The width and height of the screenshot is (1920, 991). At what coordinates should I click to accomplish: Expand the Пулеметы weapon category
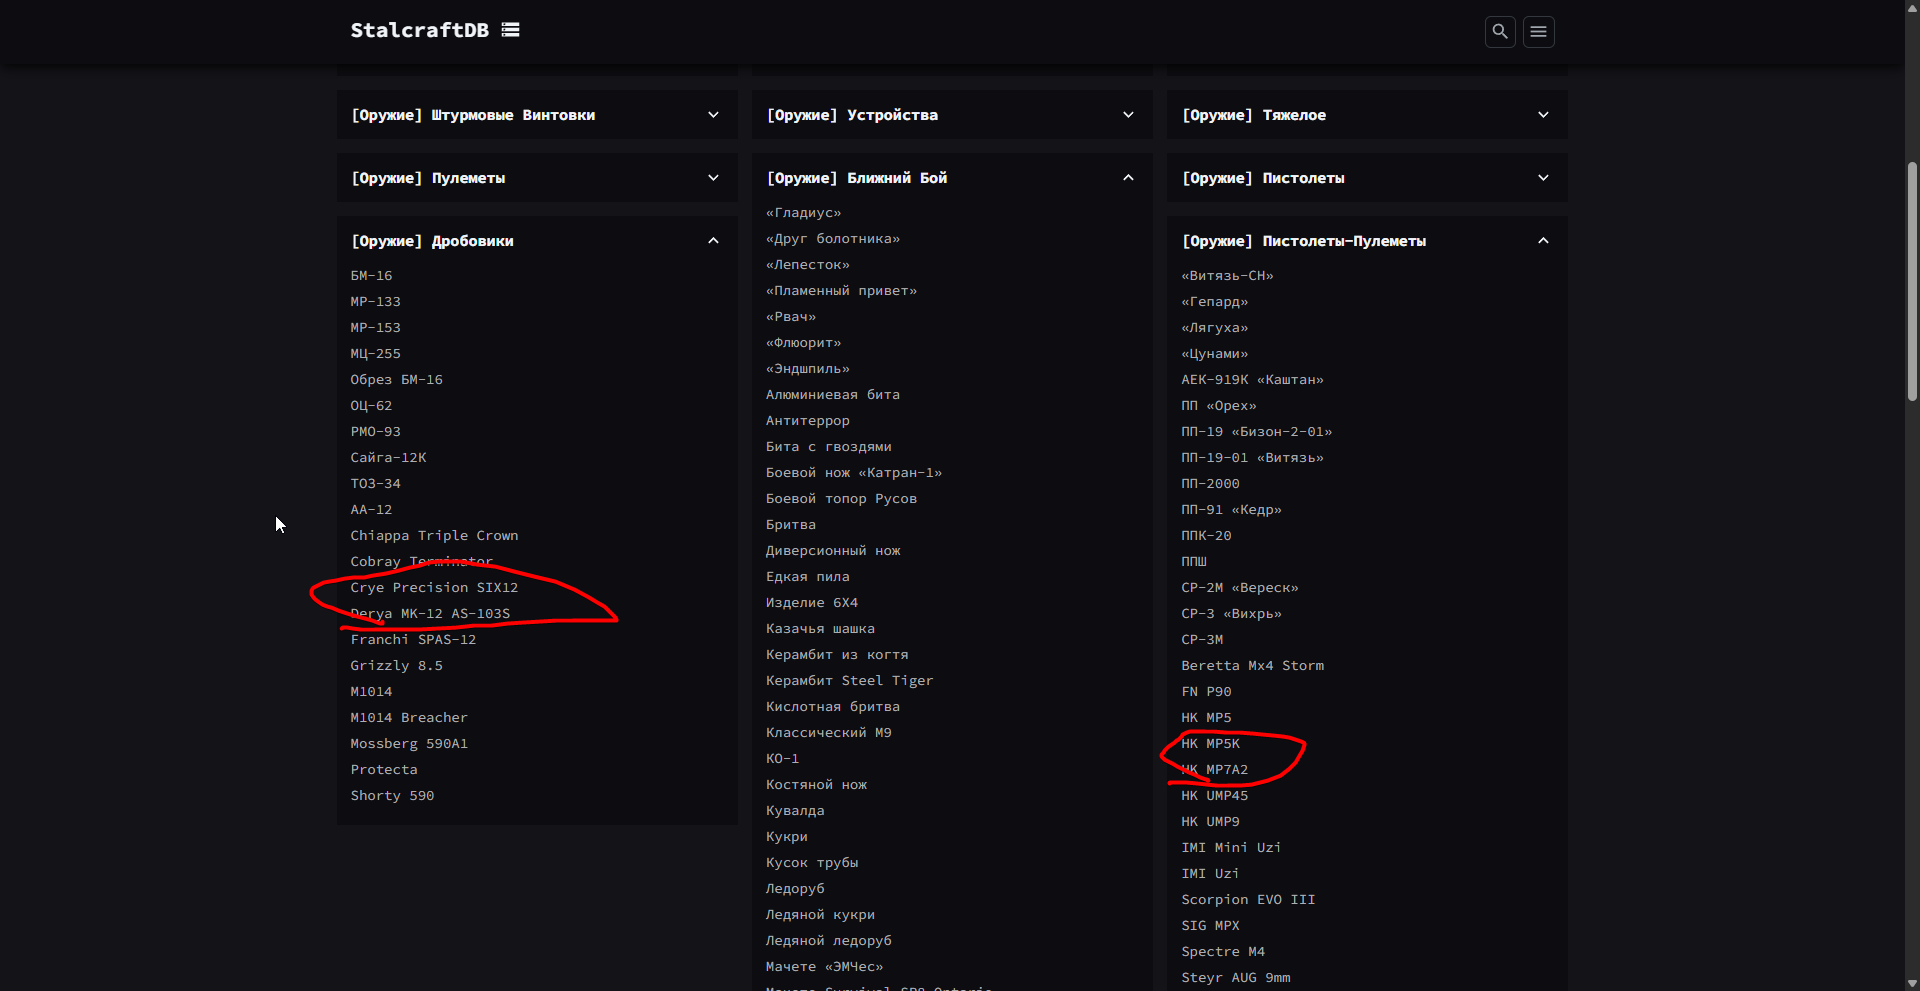click(x=537, y=178)
